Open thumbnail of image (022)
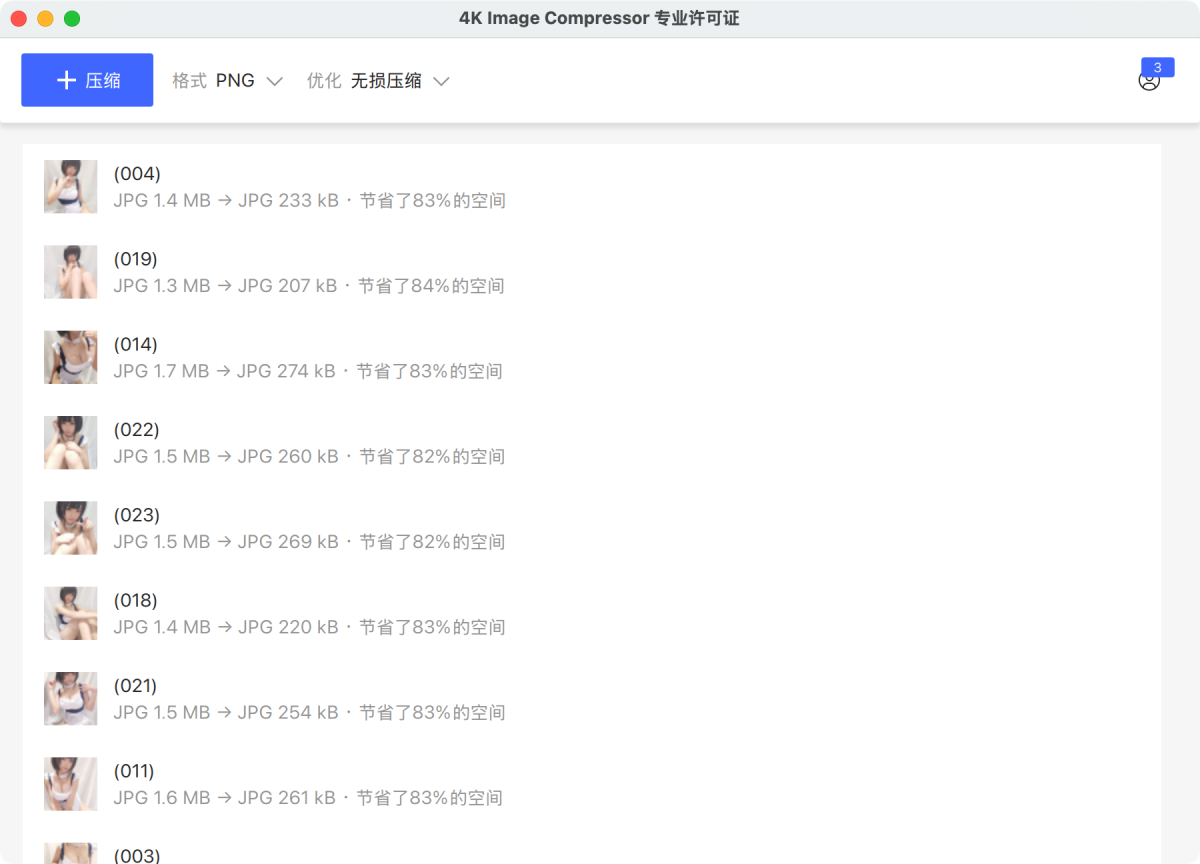The height and width of the screenshot is (864, 1200). [x=70, y=443]
